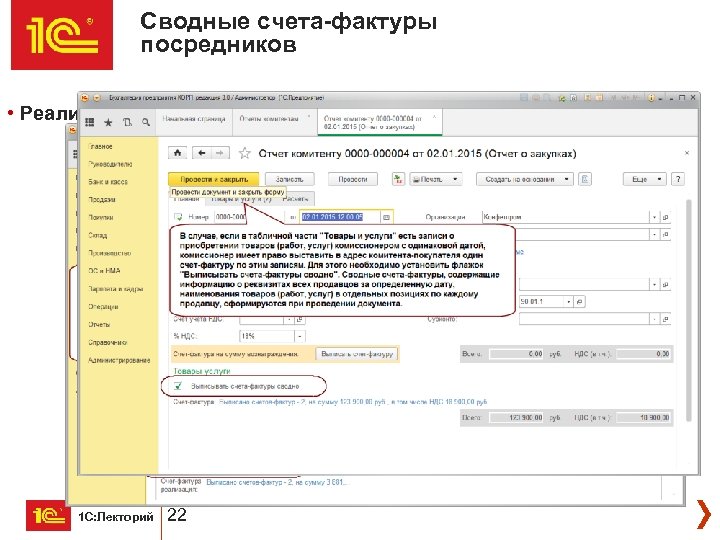The height and width of the screenshot is (540, 720).
Task: Expand the % НДС 18% dropdown
Action: (299, 336)
